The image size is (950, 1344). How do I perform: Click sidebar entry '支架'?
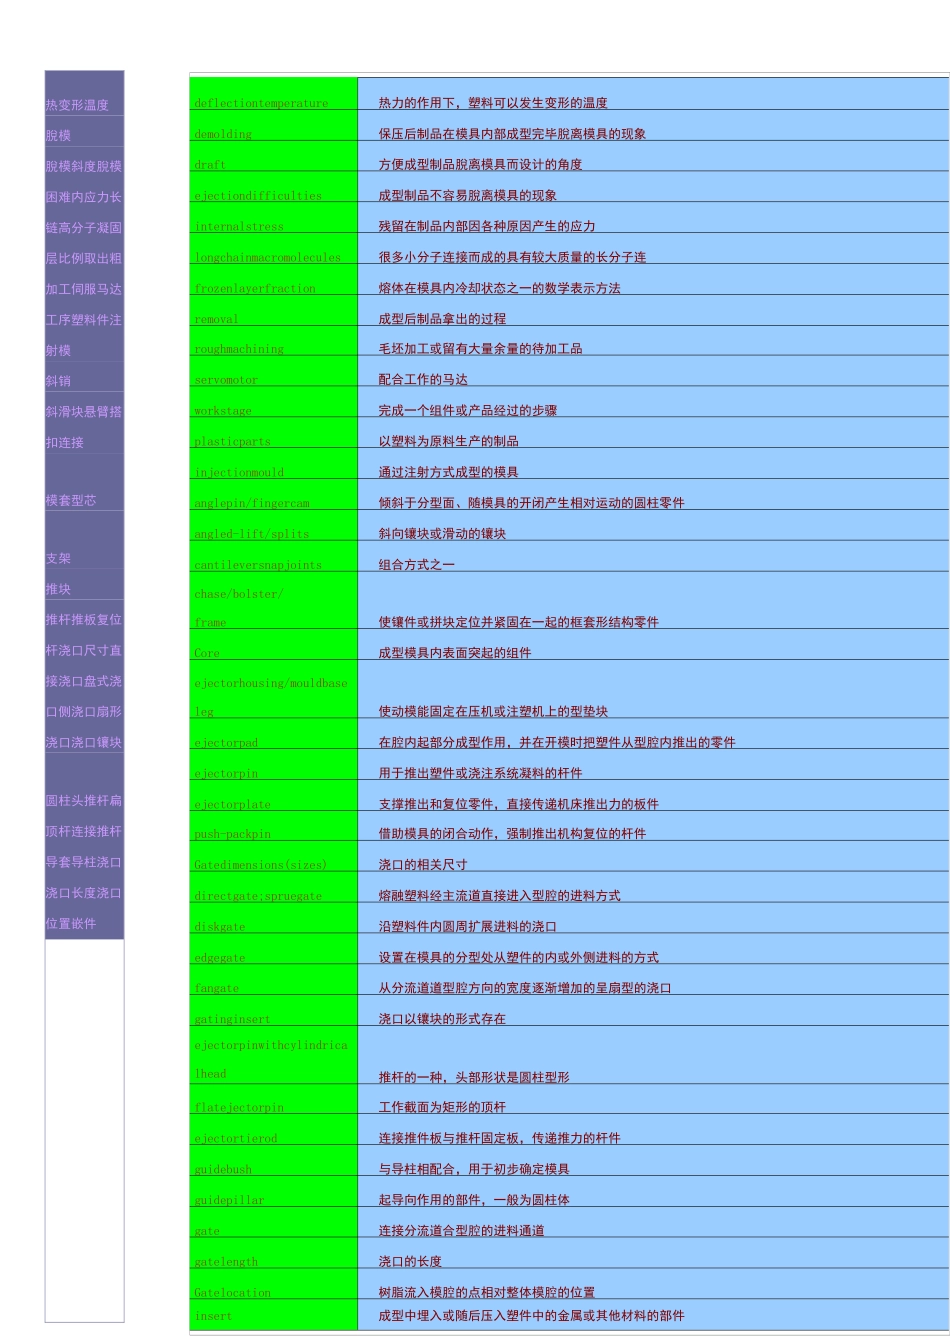pyautogui.click(x=58, y=559)
